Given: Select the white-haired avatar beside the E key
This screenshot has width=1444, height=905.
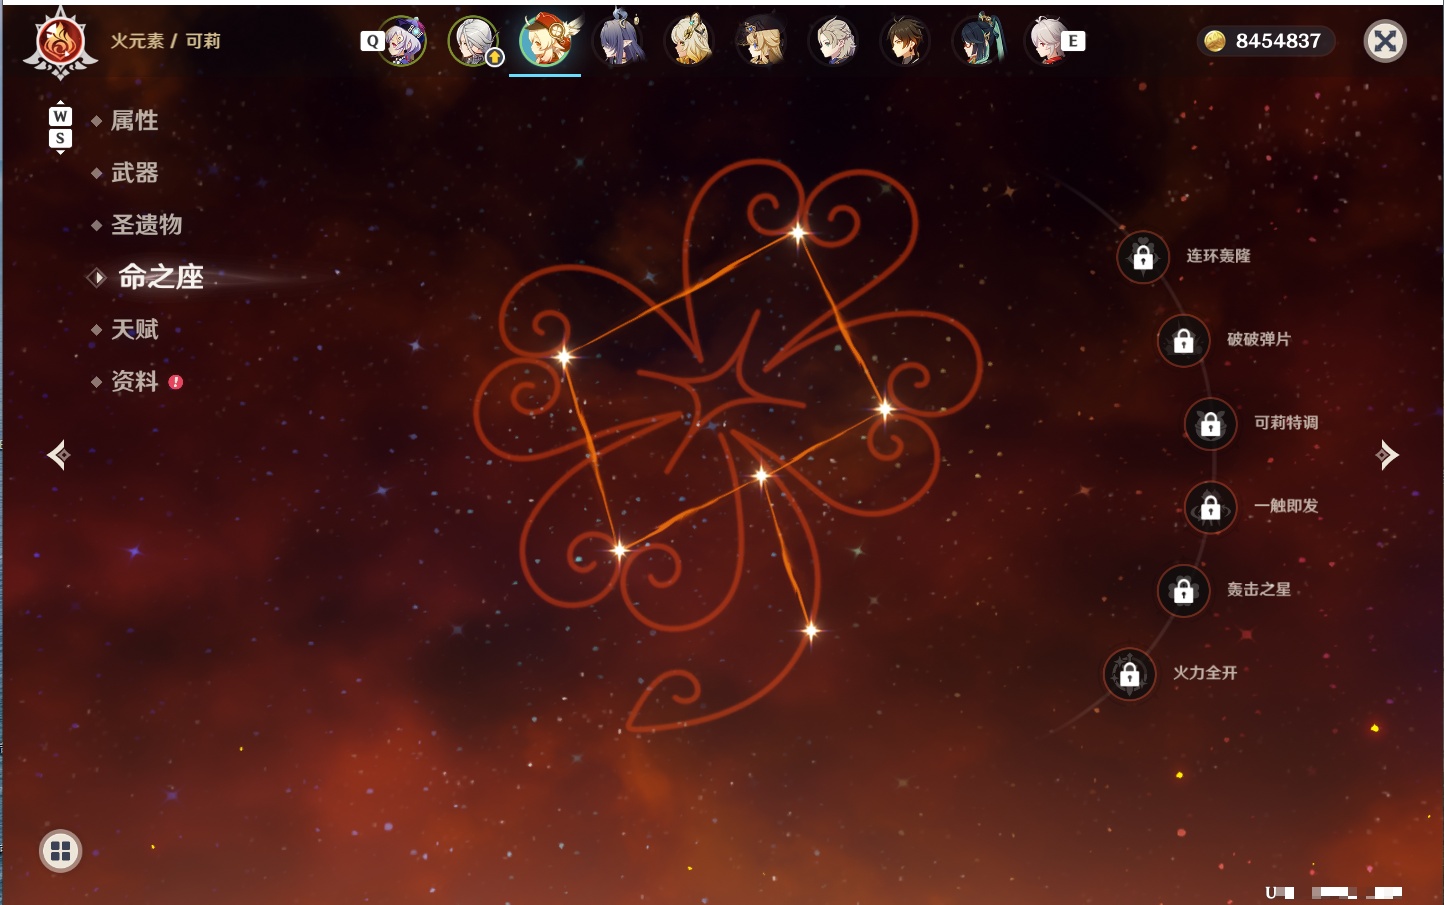Looking at the screenshot, I should point(1047,41).
